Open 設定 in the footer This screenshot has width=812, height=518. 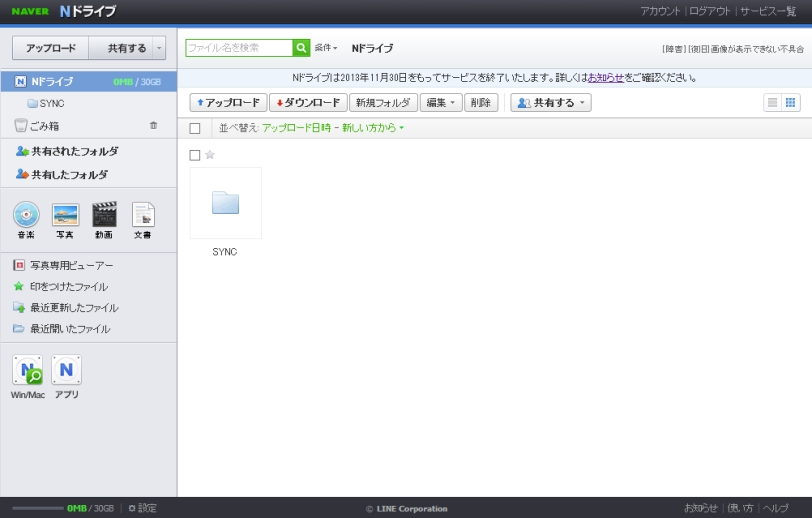(x=142, y=508)
